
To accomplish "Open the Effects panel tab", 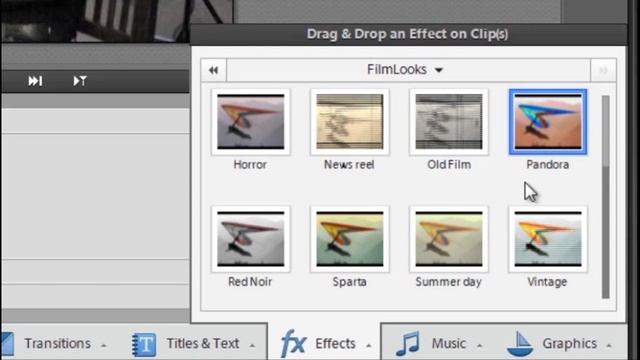I will pos(324,343).
